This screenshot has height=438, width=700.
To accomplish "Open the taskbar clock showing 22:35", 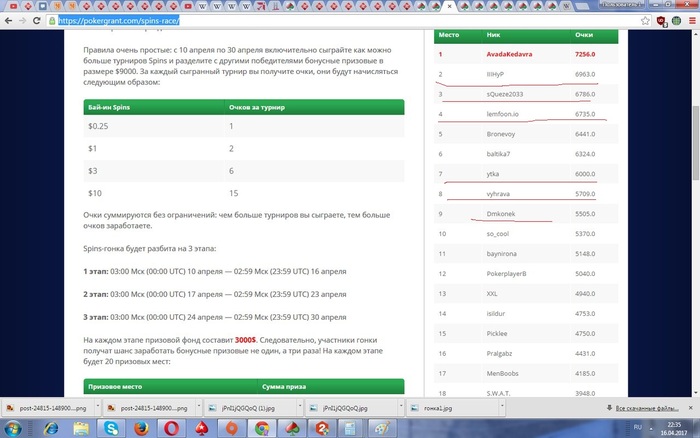I will 674,429.
